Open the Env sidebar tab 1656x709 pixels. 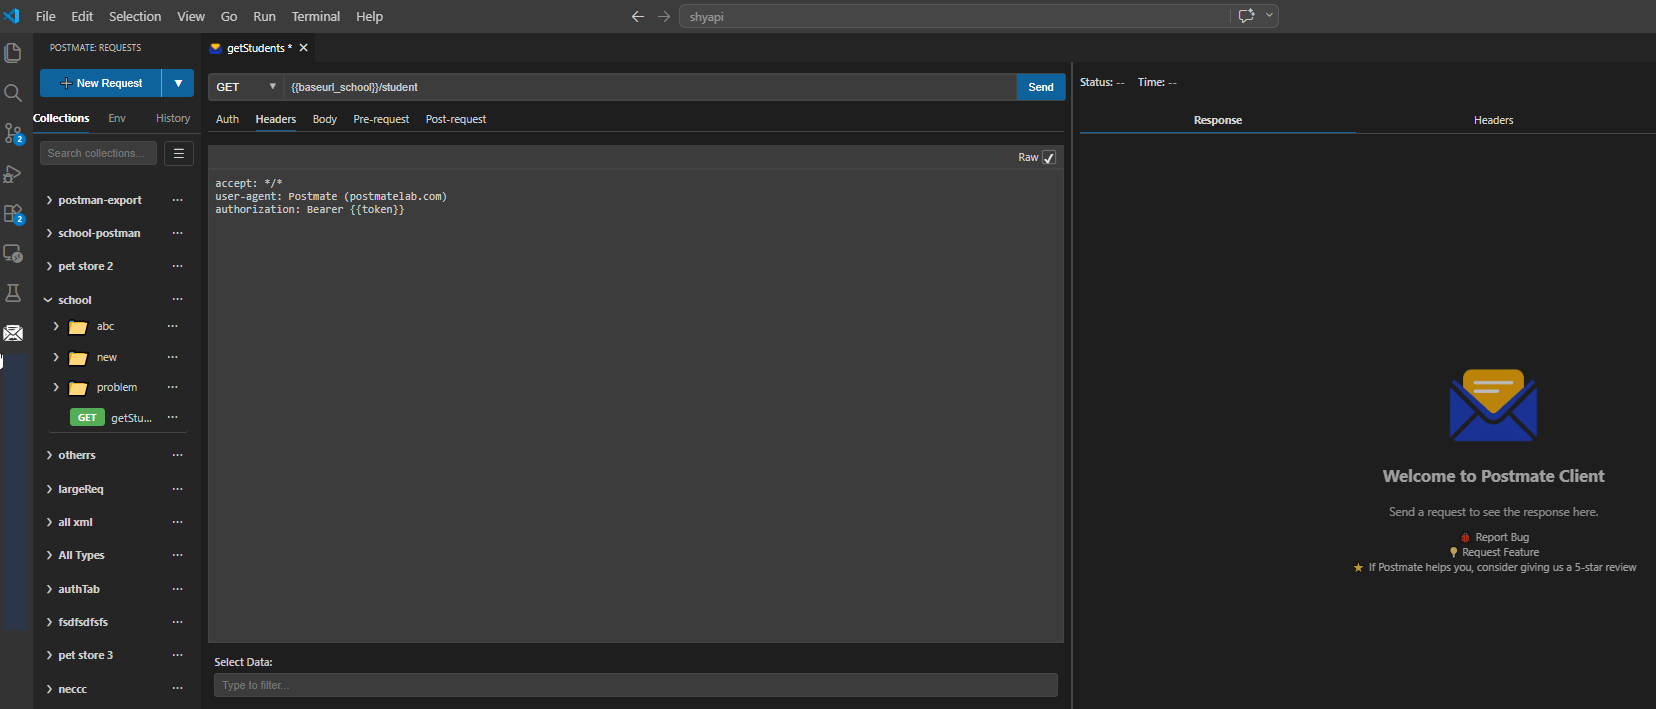(117, 118)
